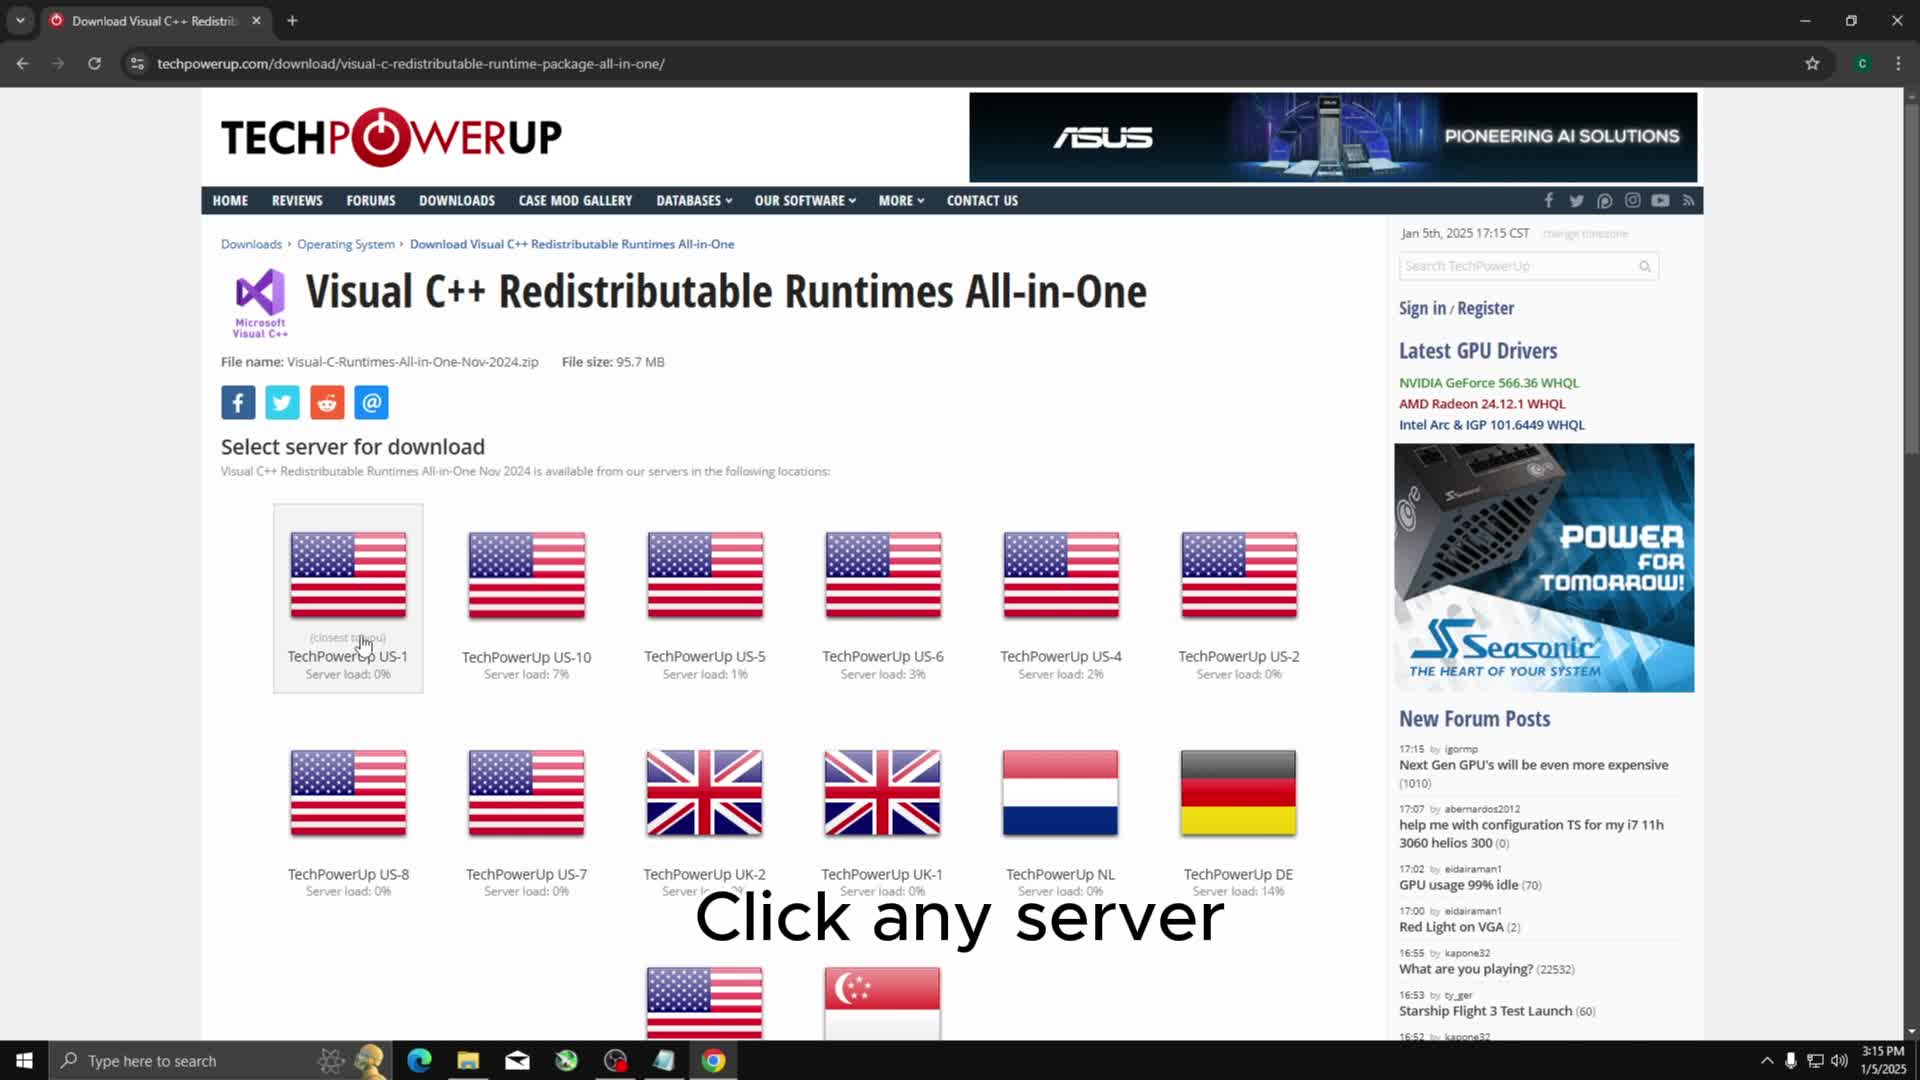Open TechPowerUp's YouTube channel icon

[1661, 200]
